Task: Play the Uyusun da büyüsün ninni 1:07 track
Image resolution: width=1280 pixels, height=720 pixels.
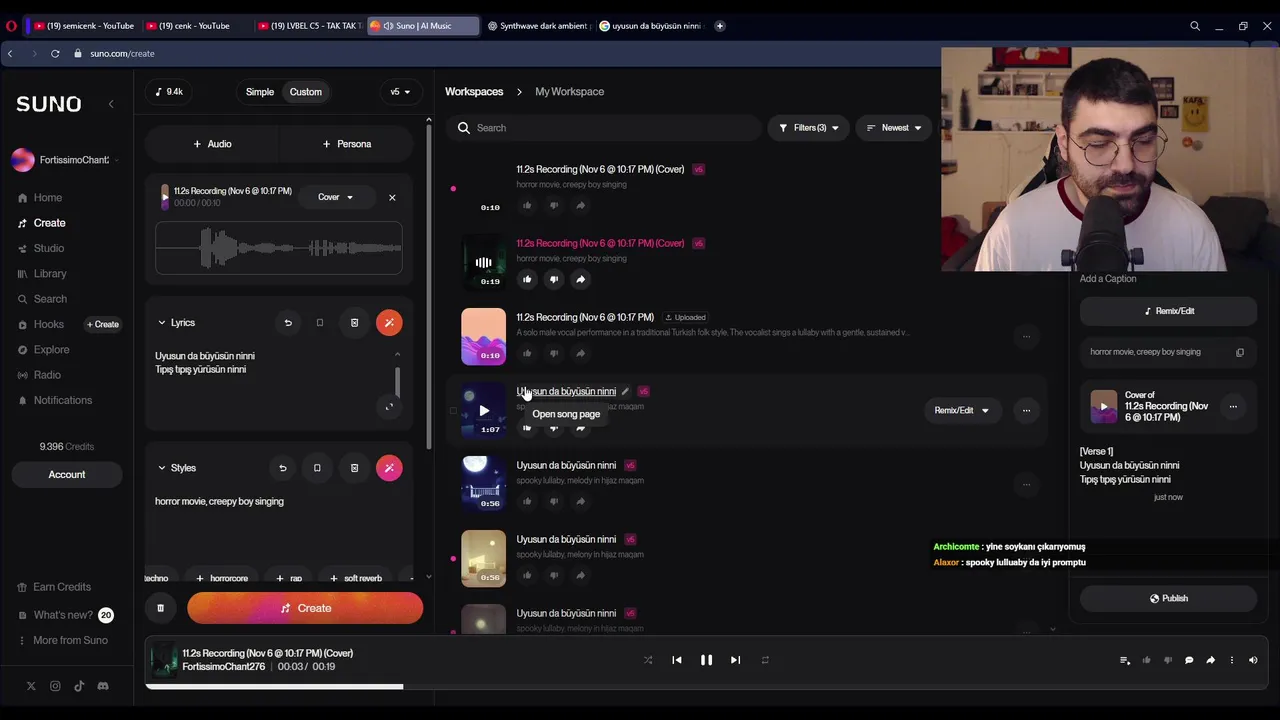Action: pyautogui.click(x=484, y=410)
